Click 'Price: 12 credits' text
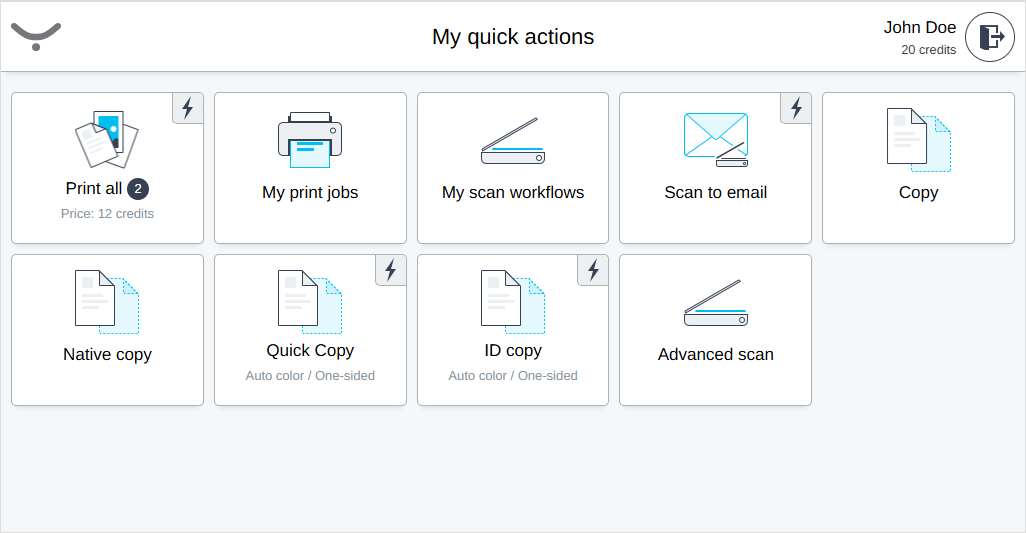 coord(107,214)
